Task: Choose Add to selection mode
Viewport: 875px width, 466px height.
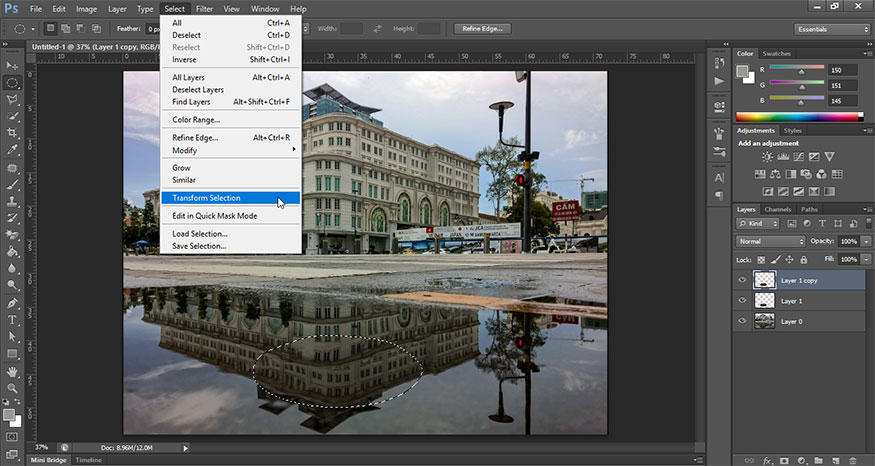Action: (x=66, y=28)
